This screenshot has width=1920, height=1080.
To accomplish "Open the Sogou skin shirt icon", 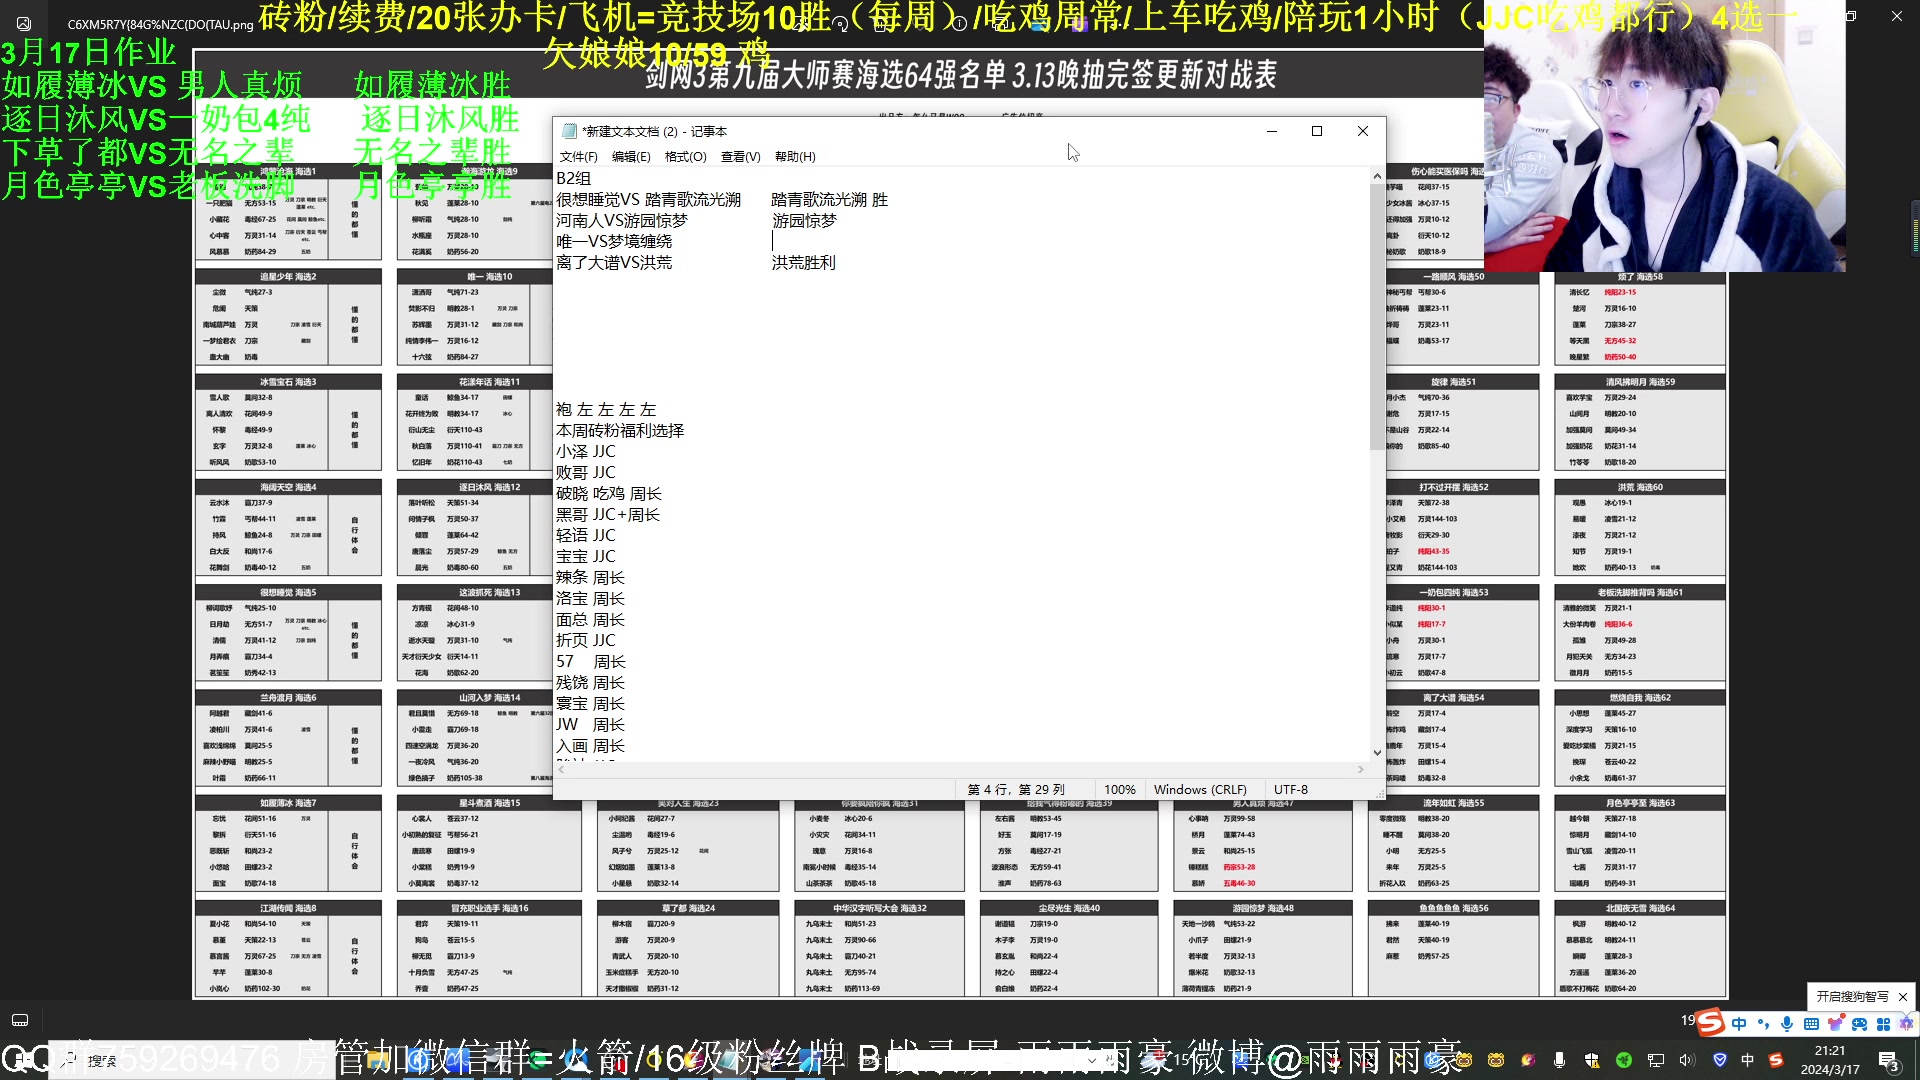I will pos(1835,1024).
